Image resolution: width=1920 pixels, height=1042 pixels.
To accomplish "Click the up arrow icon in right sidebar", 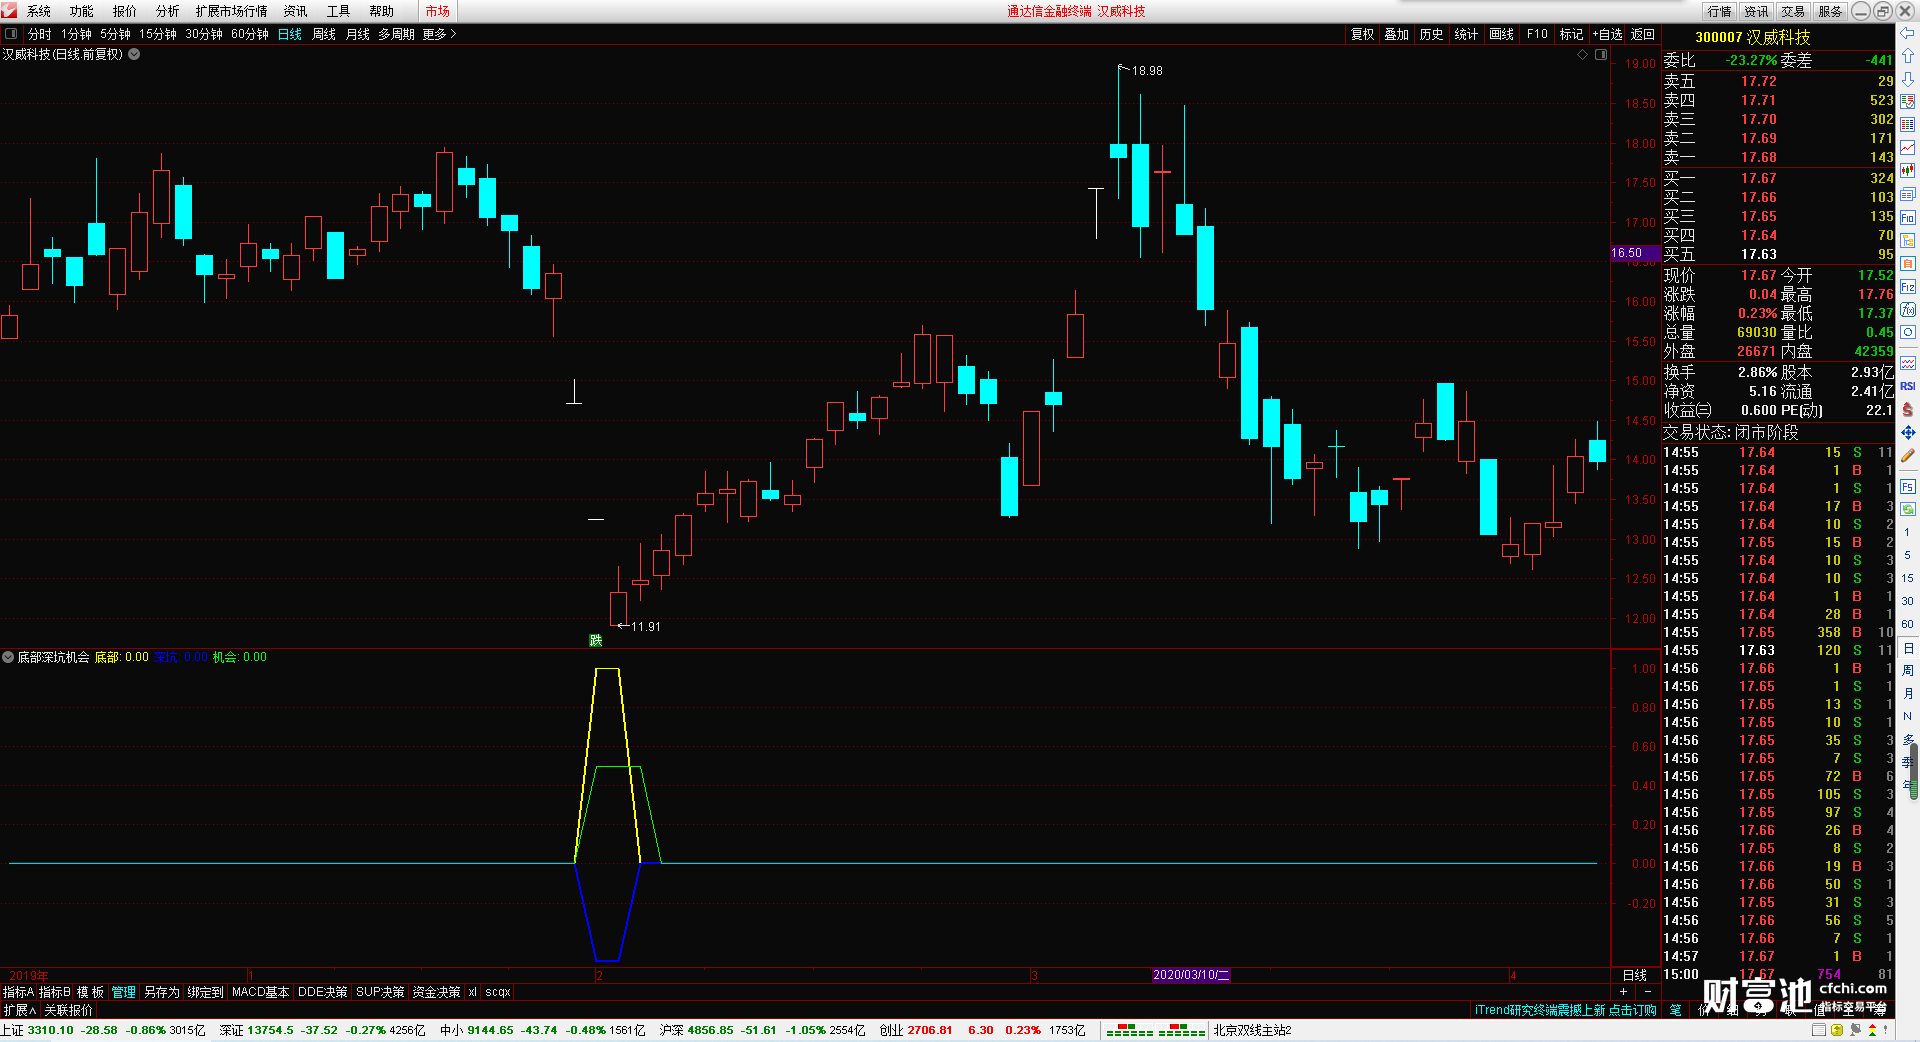I will click(x=1907, y=56).
